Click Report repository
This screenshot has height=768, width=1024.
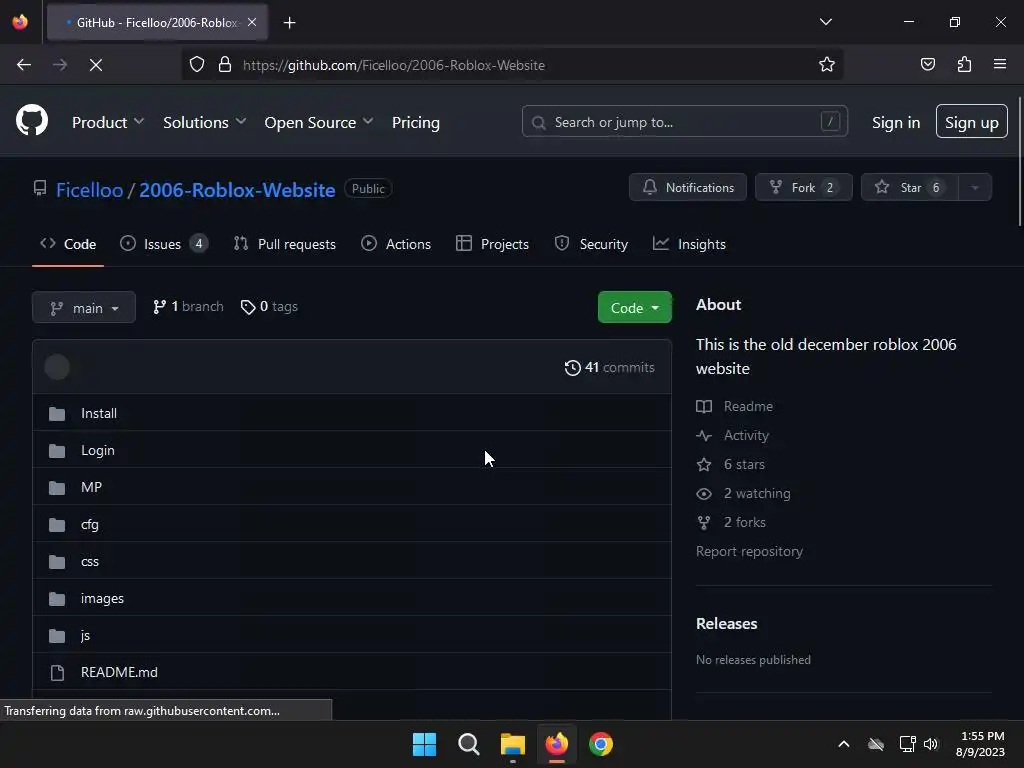click(x=749, y=551)
